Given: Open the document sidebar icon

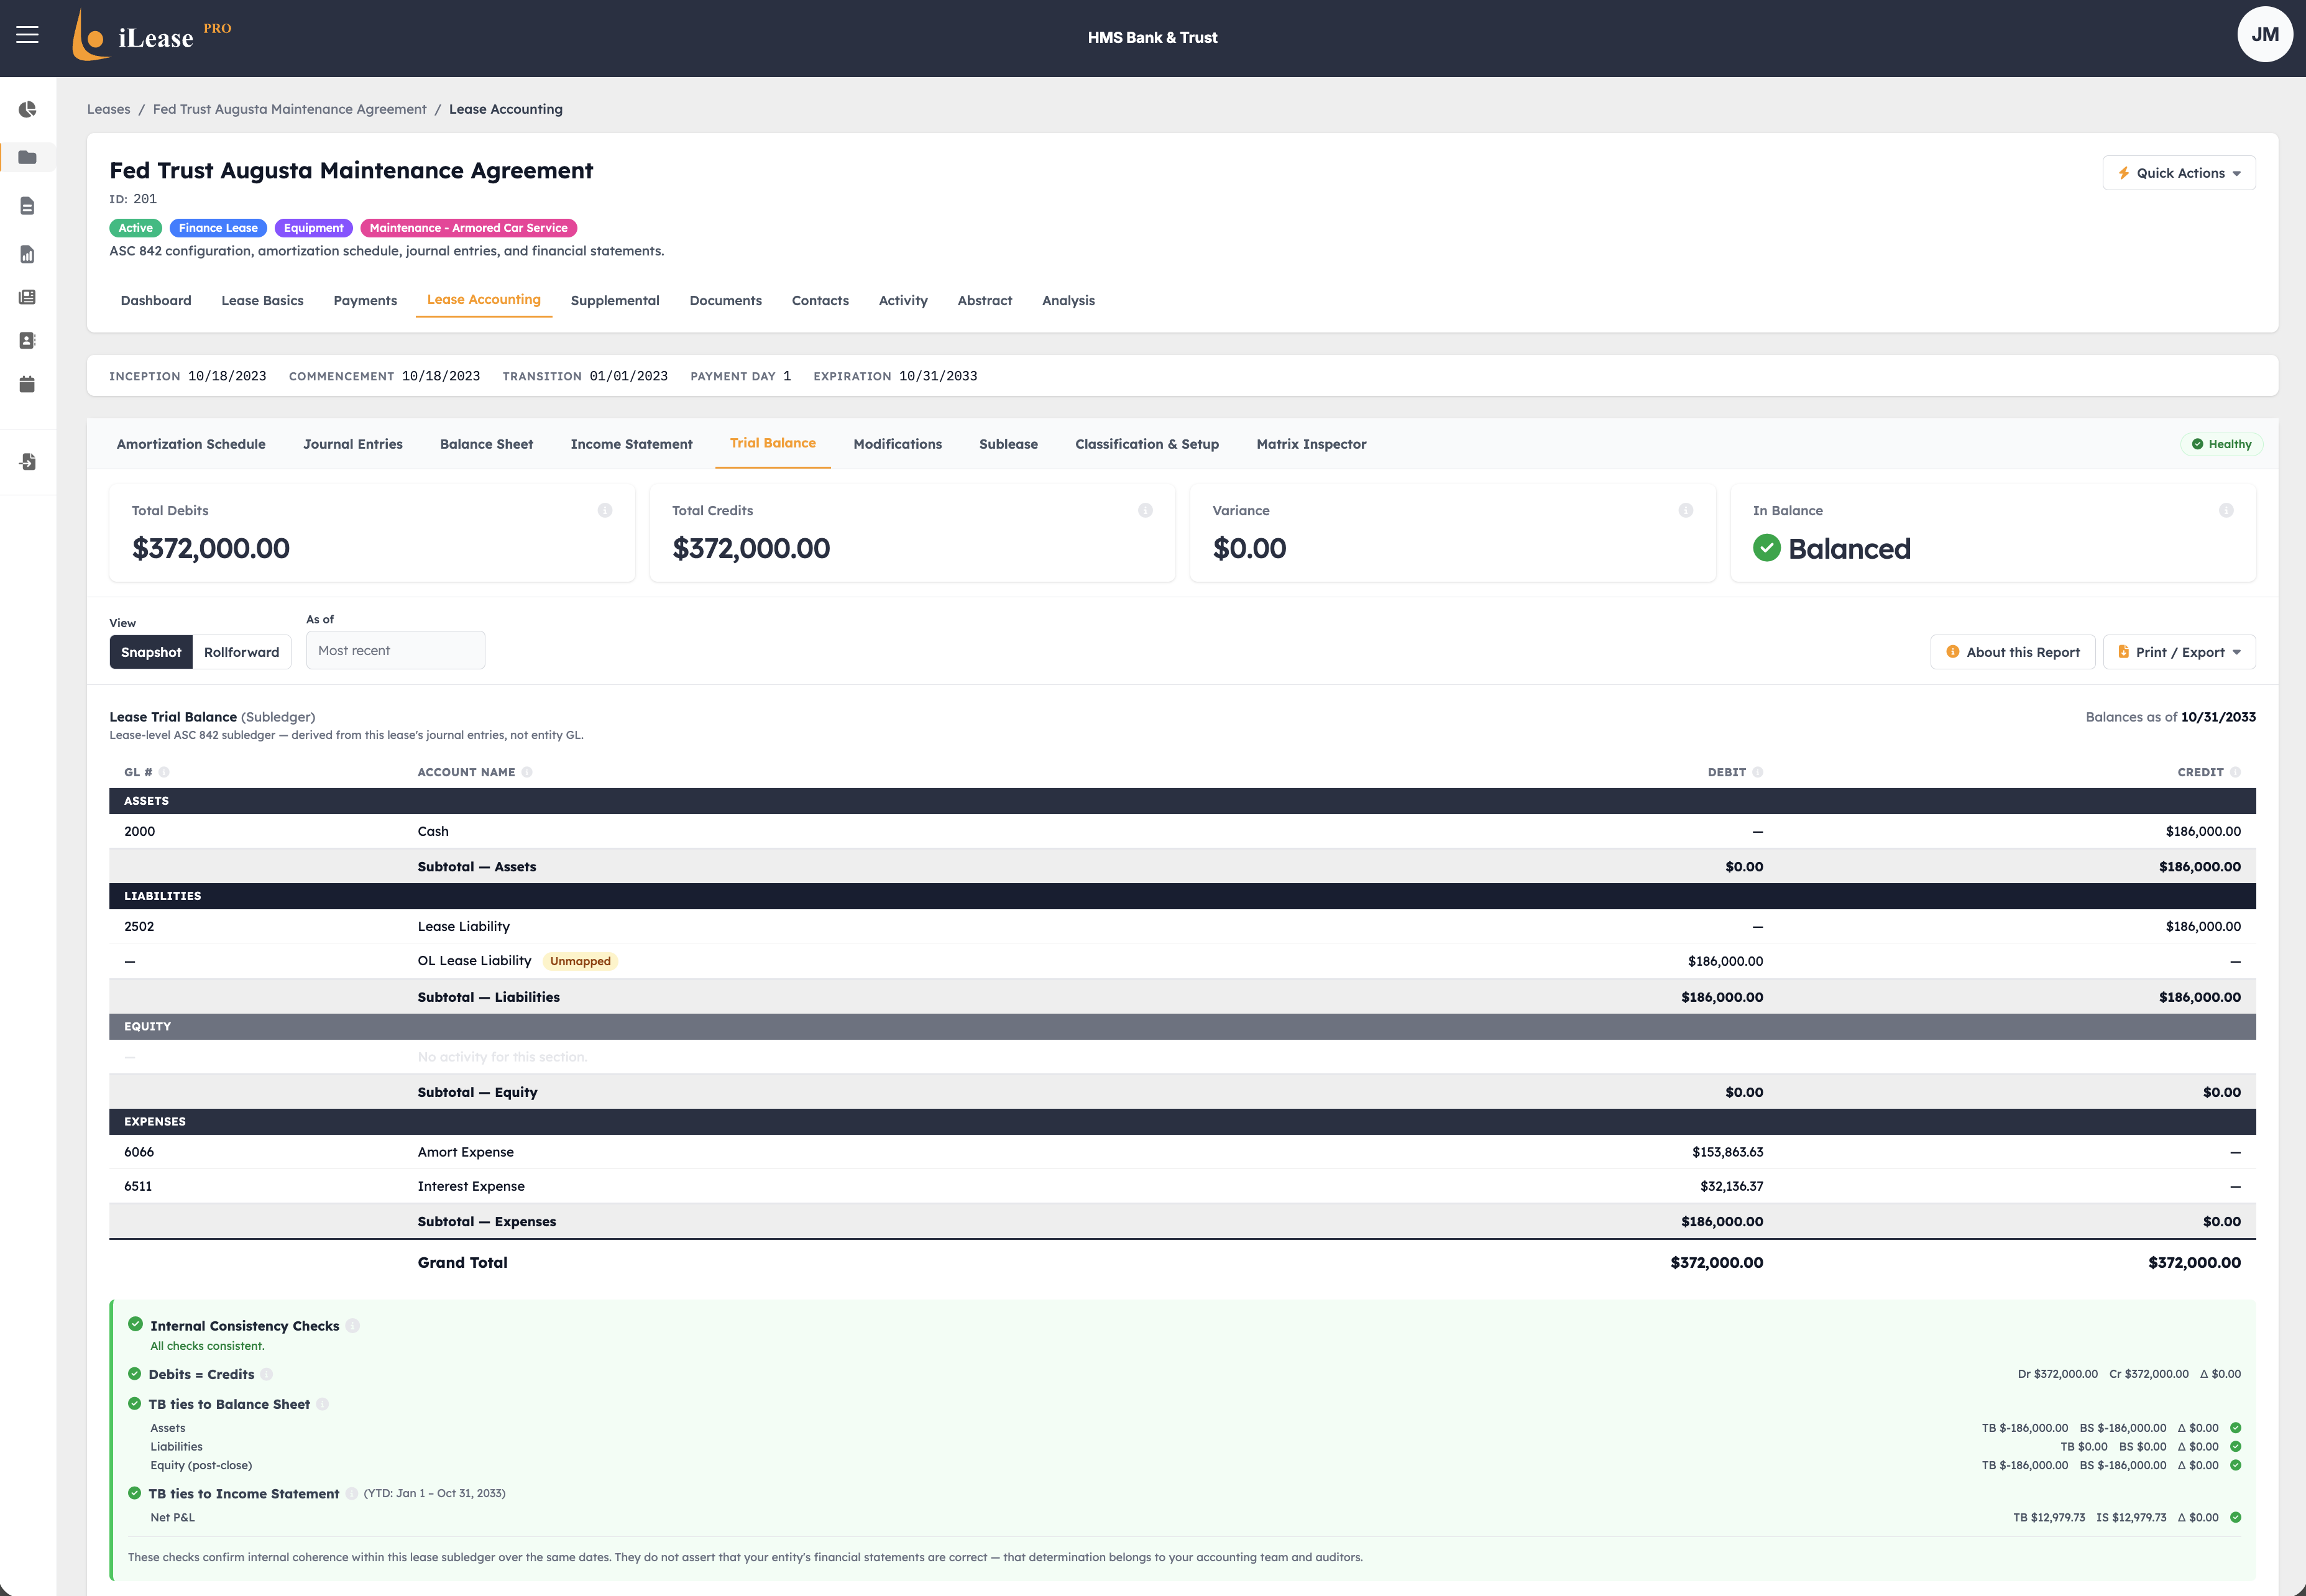Looking at the screenshot, I should (28, 206).
